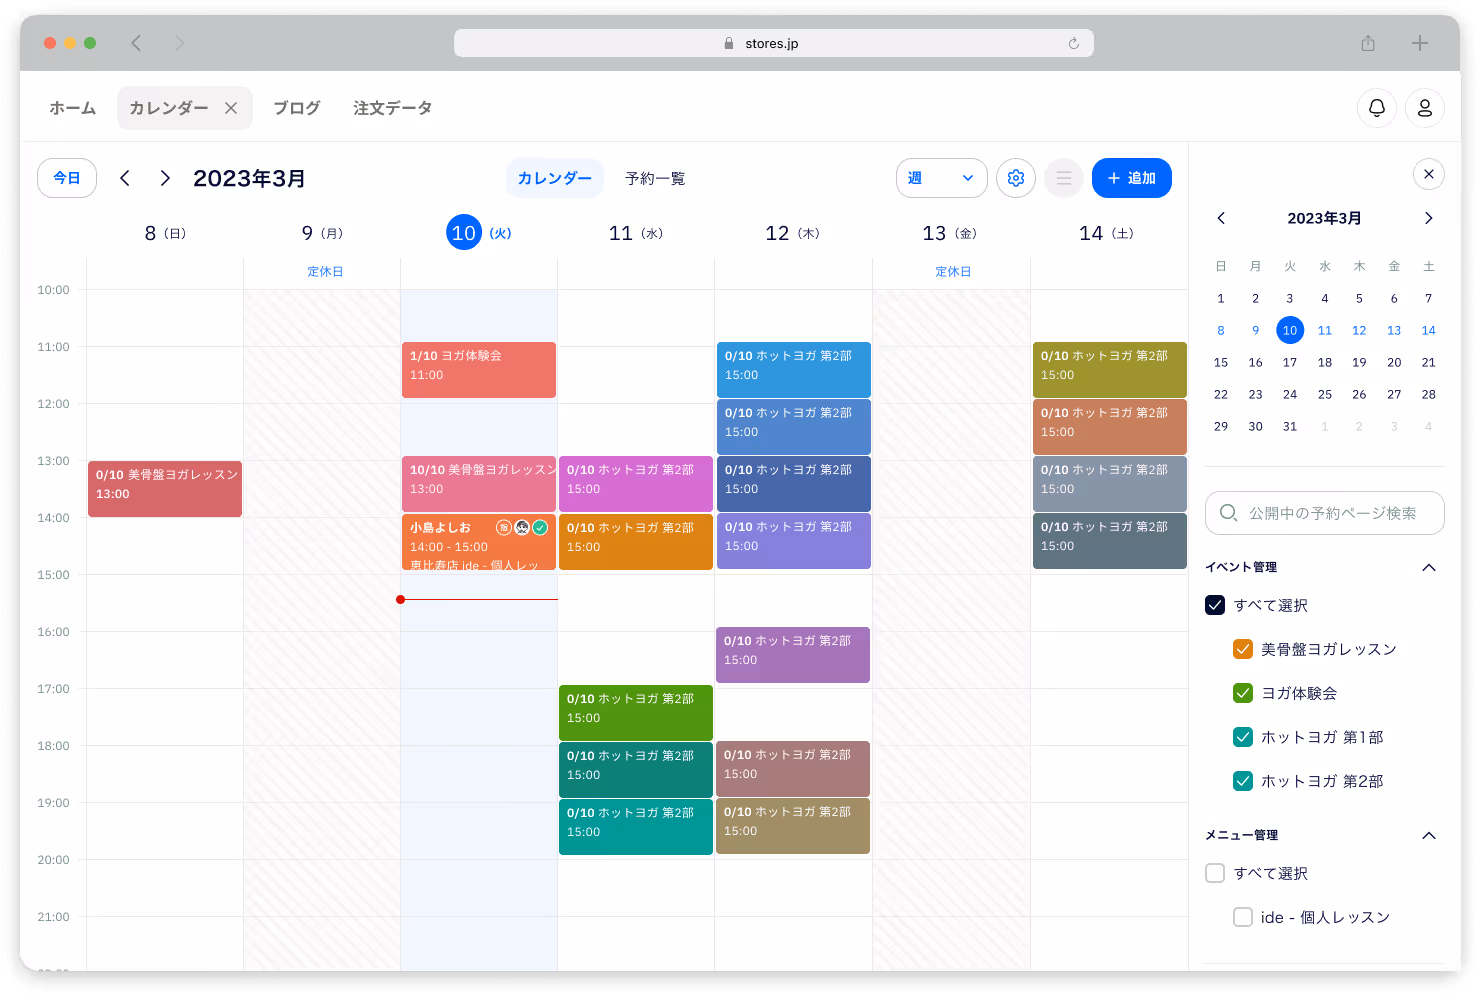Open Sunday 美骨盤ヨガレッスン 13:00 event
Viewport: 1481px width, 996px height.
[x=165, y=489]
